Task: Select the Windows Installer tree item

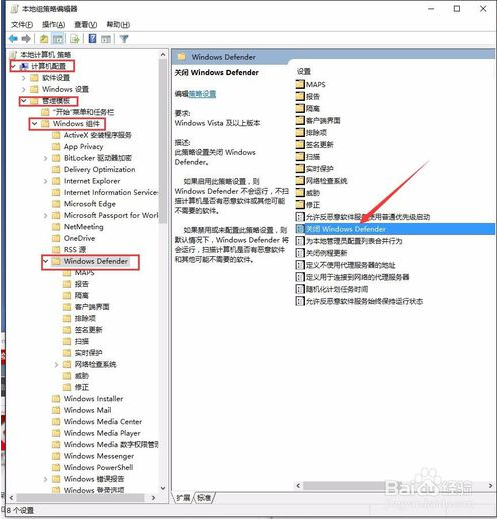Action: coord(93,399)
